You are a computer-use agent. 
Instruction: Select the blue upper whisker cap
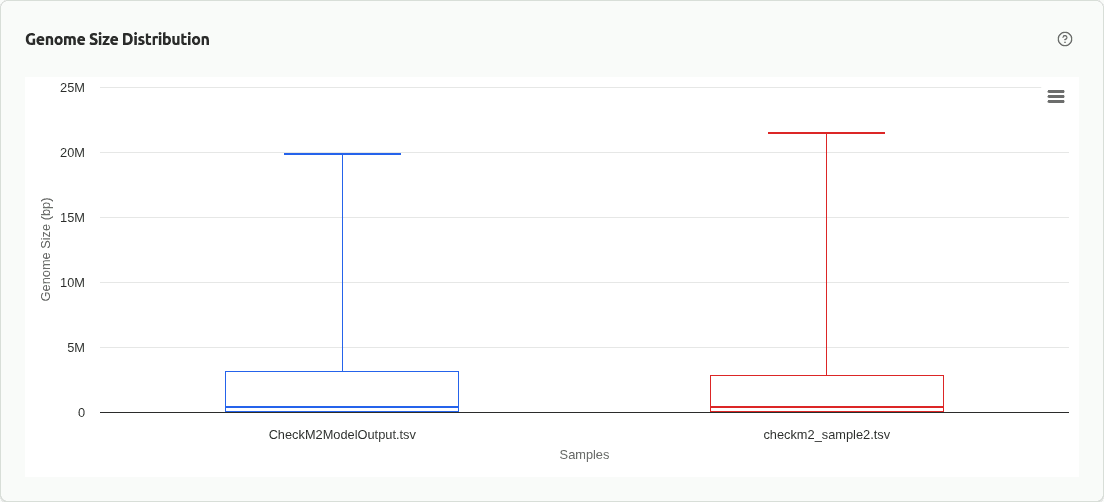[342, 154]
